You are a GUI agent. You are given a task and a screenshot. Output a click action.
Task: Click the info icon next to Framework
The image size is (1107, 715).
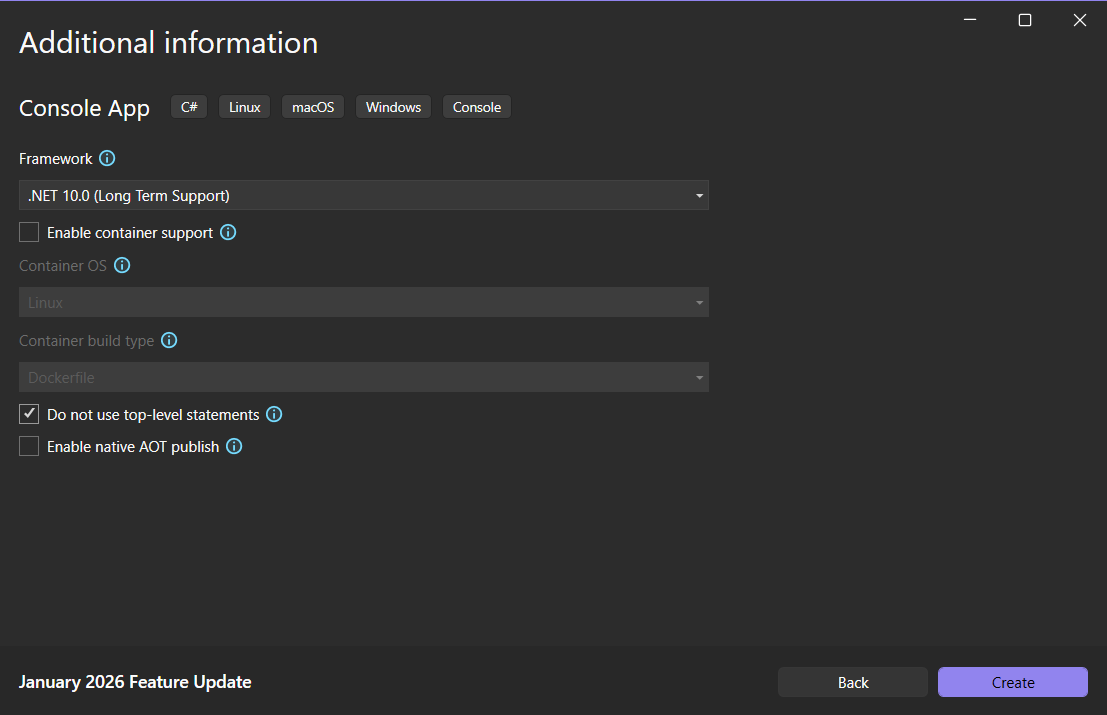point(108,159)
